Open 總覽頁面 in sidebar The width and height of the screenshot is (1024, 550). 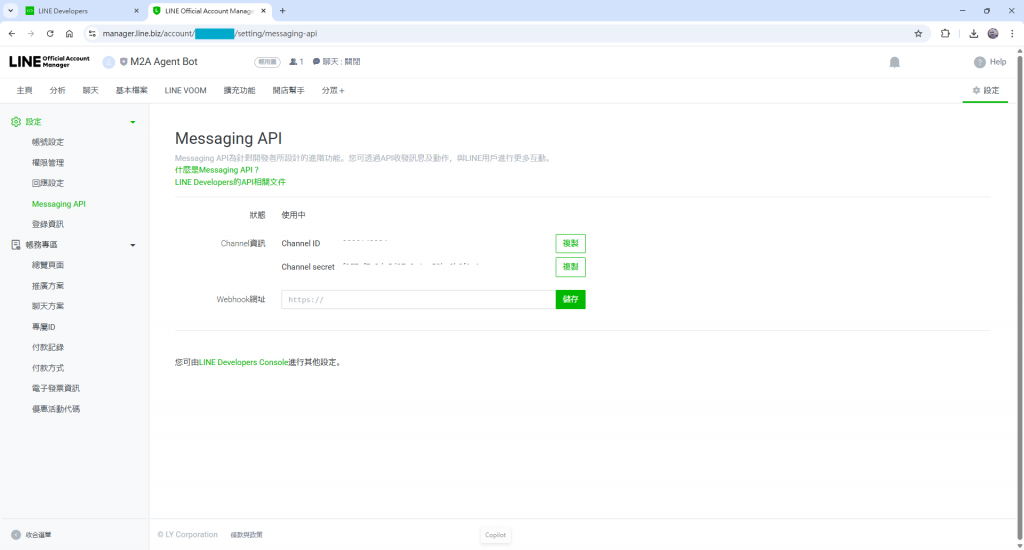[48, 265]
